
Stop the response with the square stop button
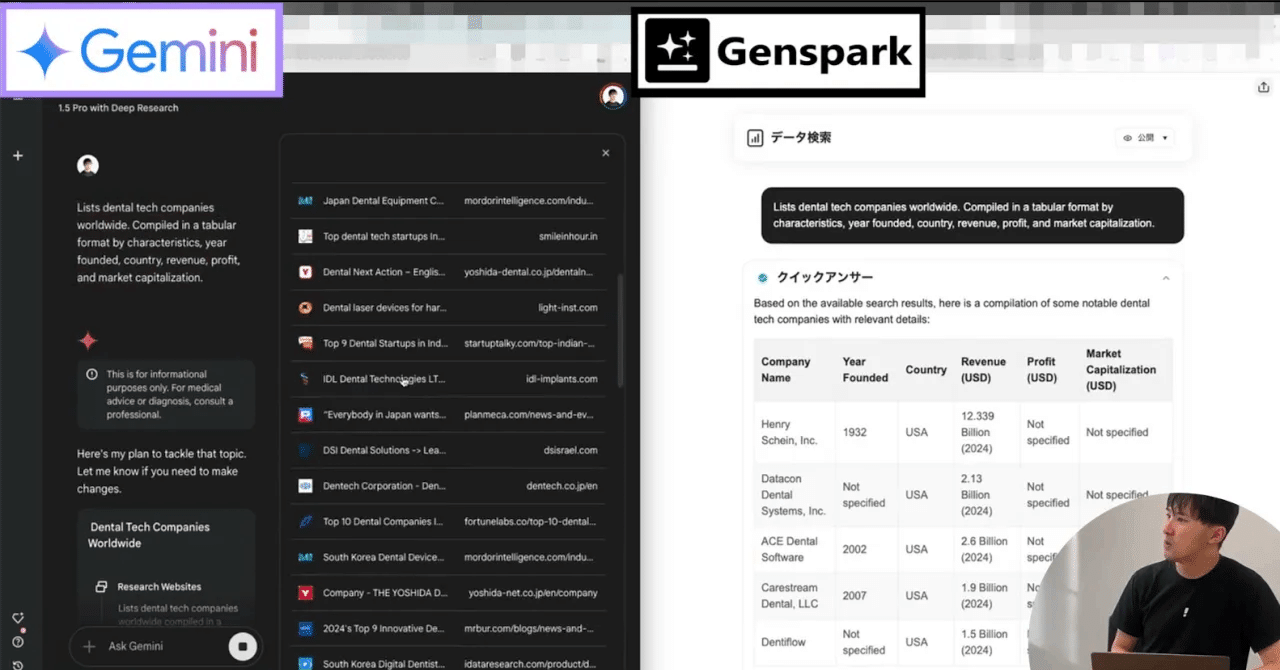coord(242,646)
